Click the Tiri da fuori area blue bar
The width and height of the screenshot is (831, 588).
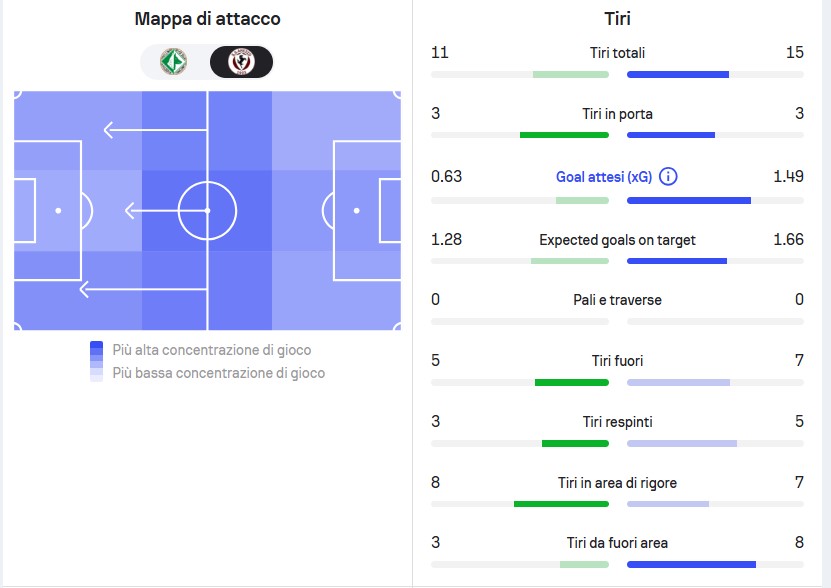click(x=692, y=565)
